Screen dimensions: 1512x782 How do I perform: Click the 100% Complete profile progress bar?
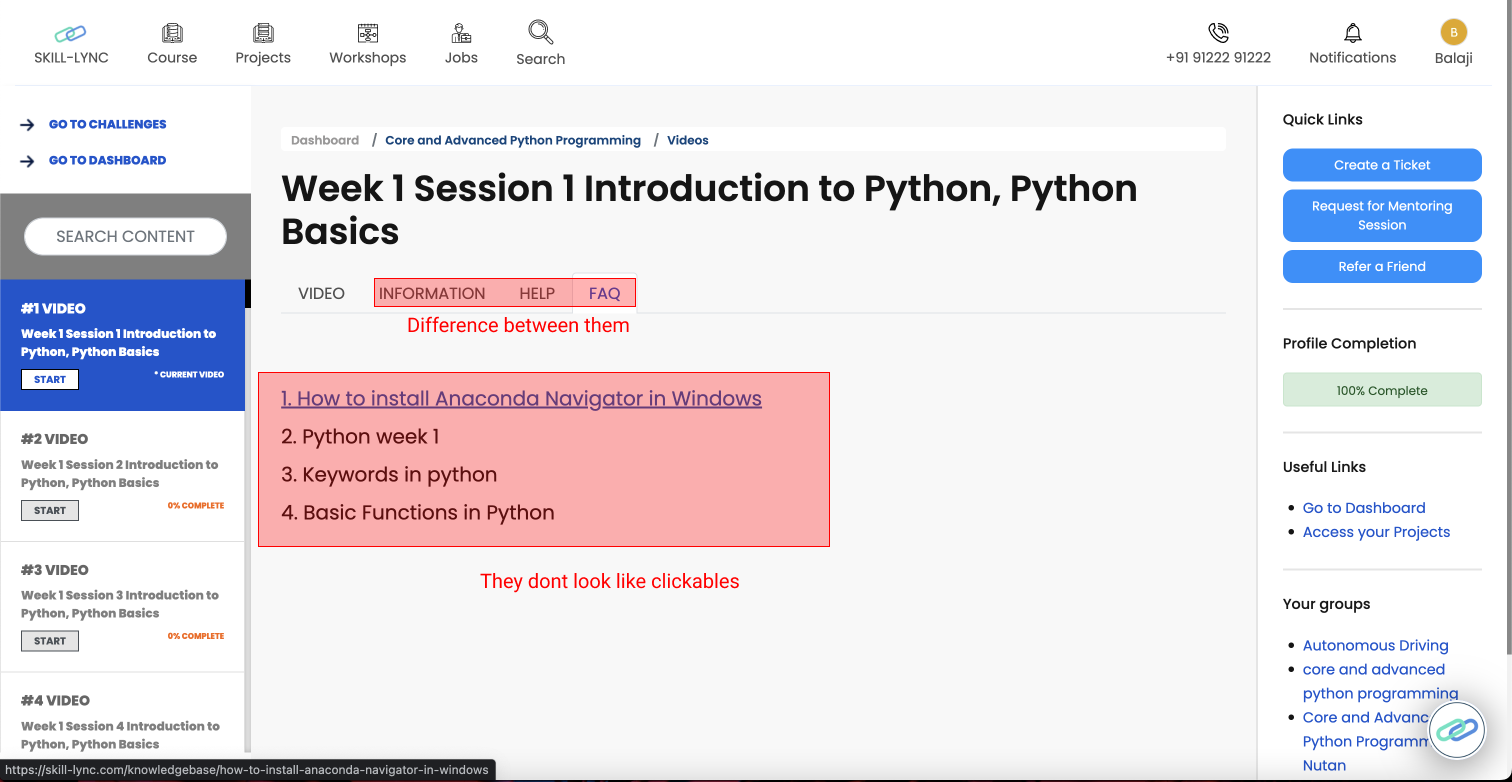(x=1382, y=390)
